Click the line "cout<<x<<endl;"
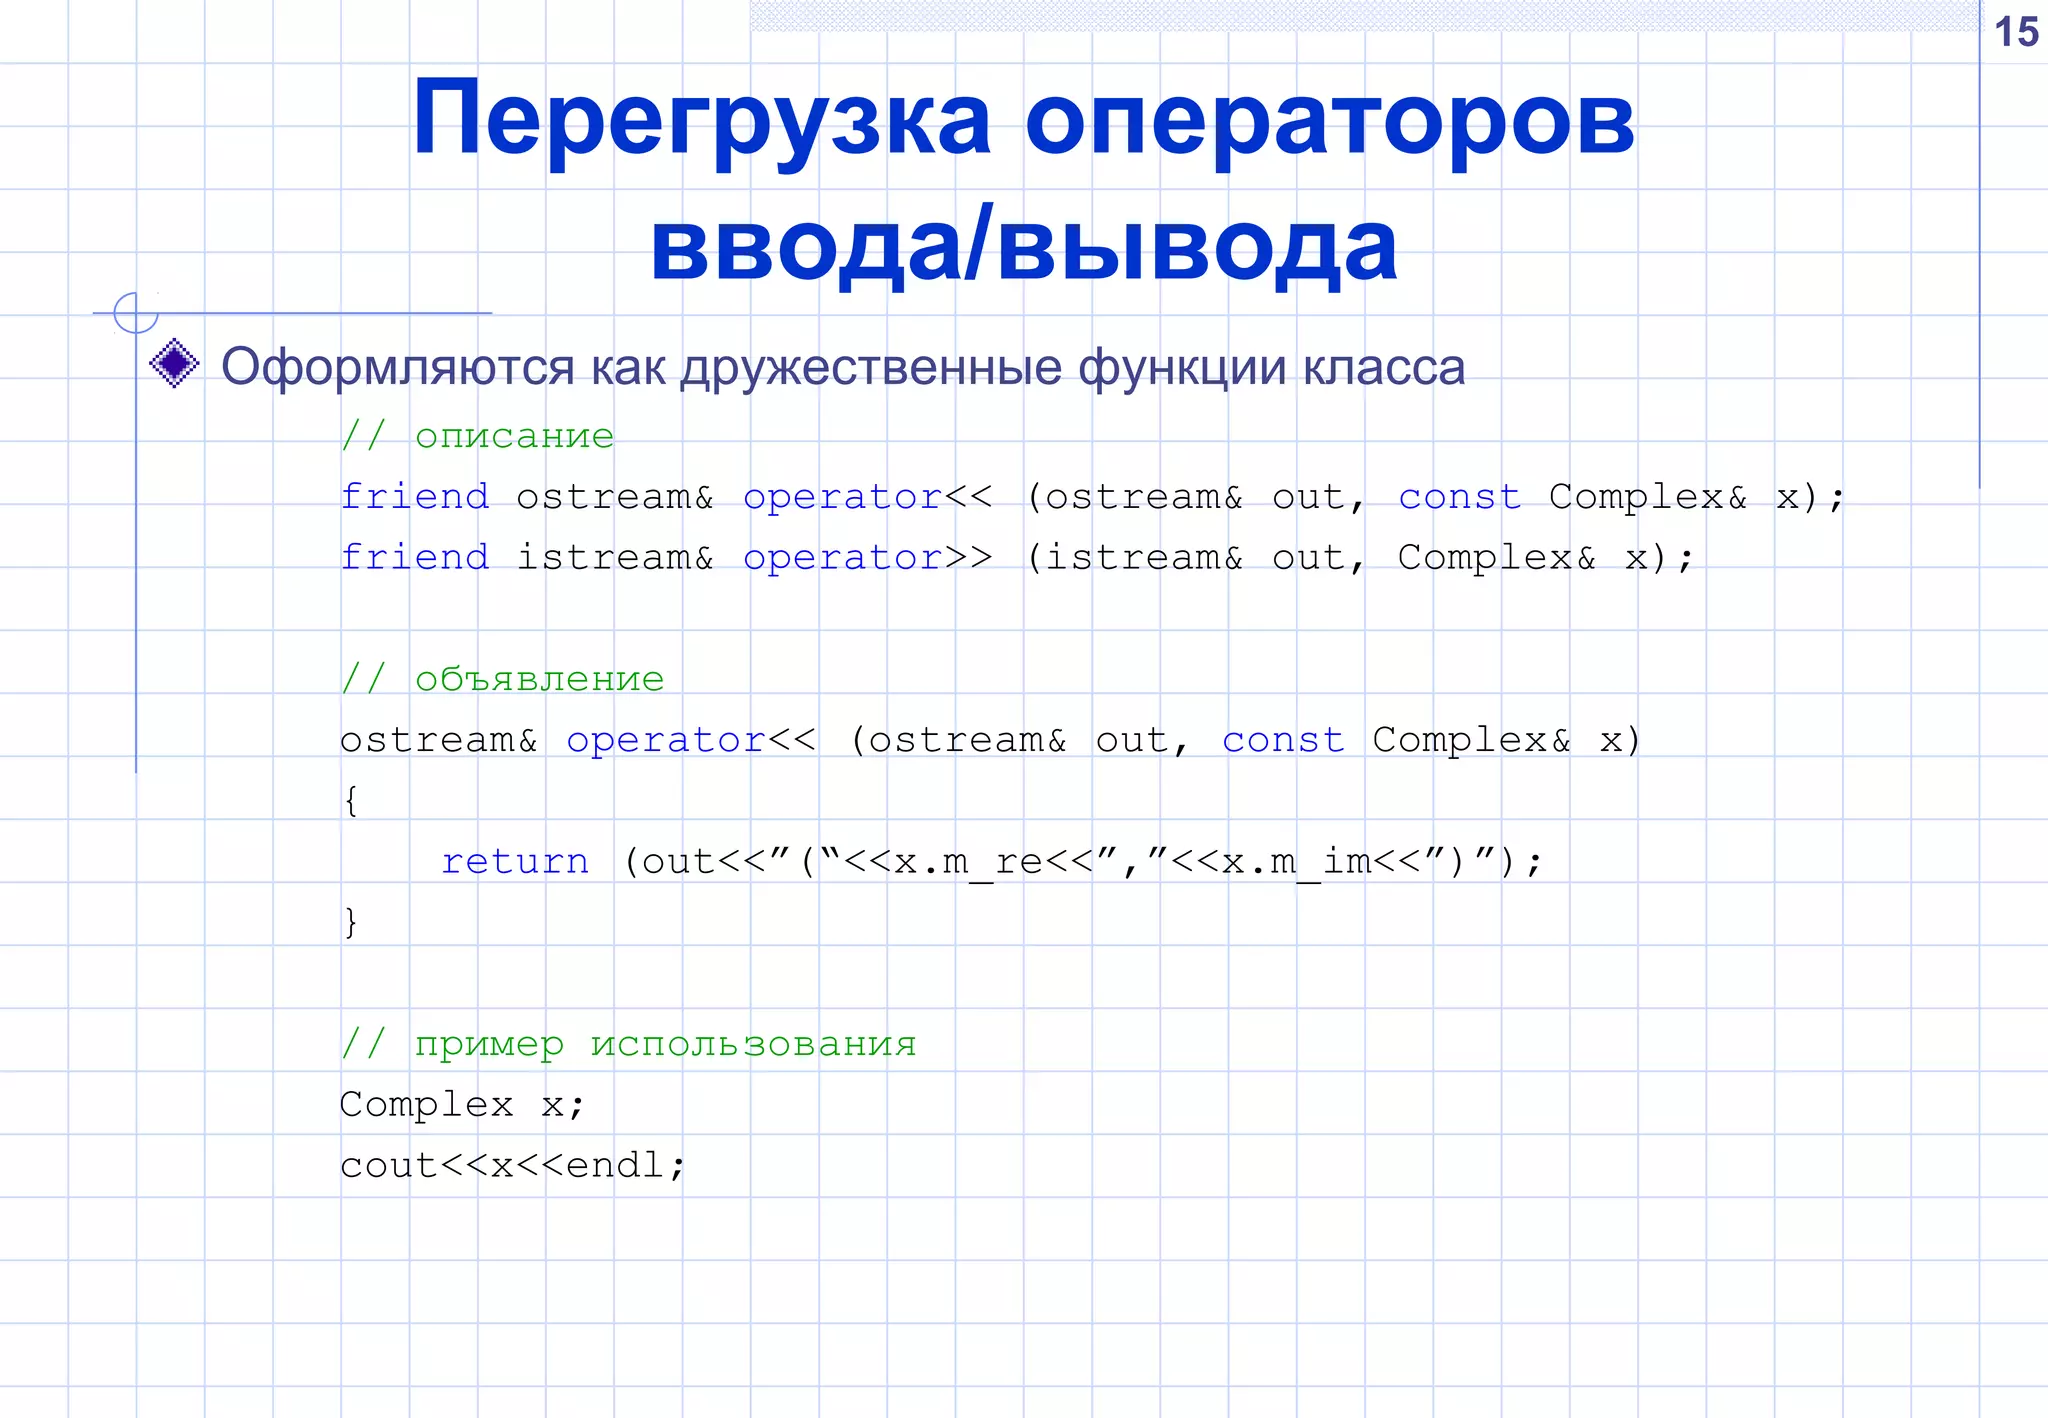 coord(513,1166)
